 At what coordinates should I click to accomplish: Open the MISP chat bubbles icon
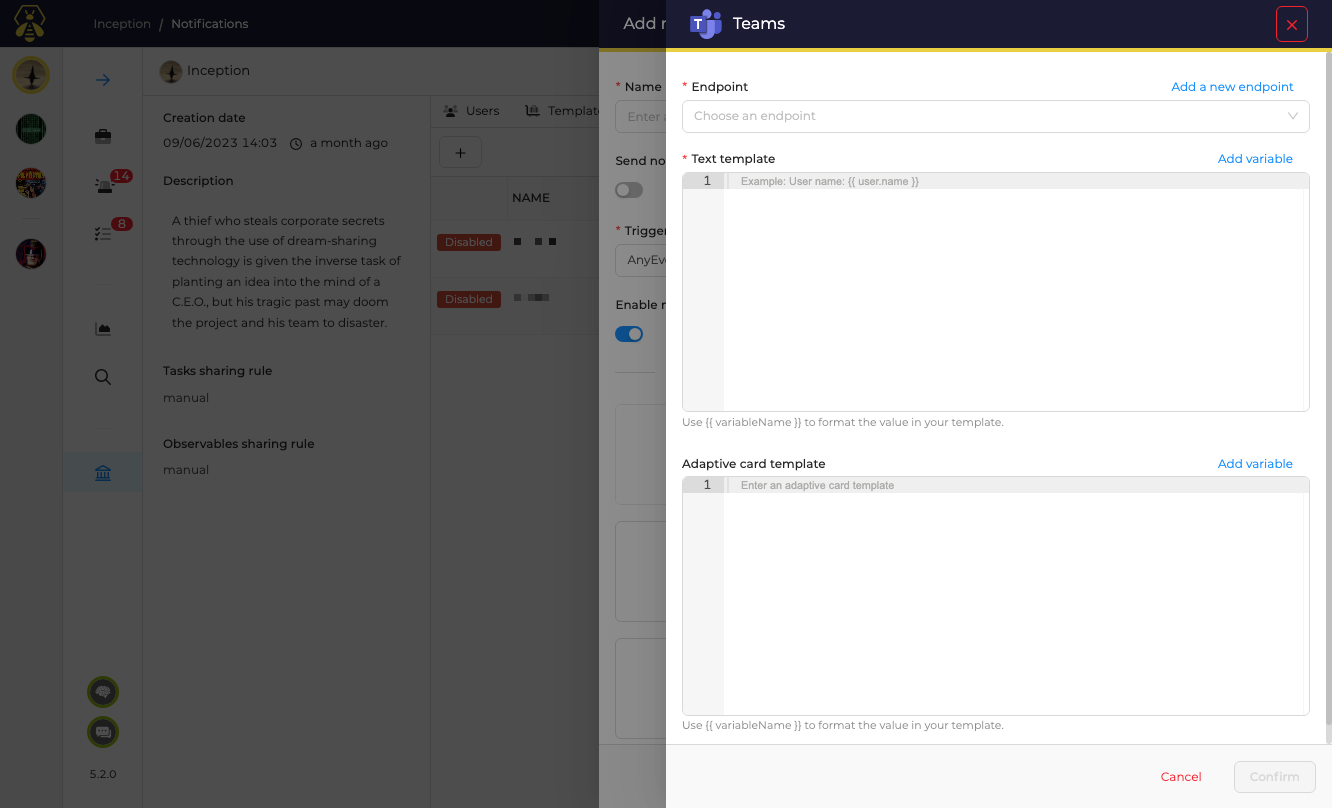click(103, 732)
